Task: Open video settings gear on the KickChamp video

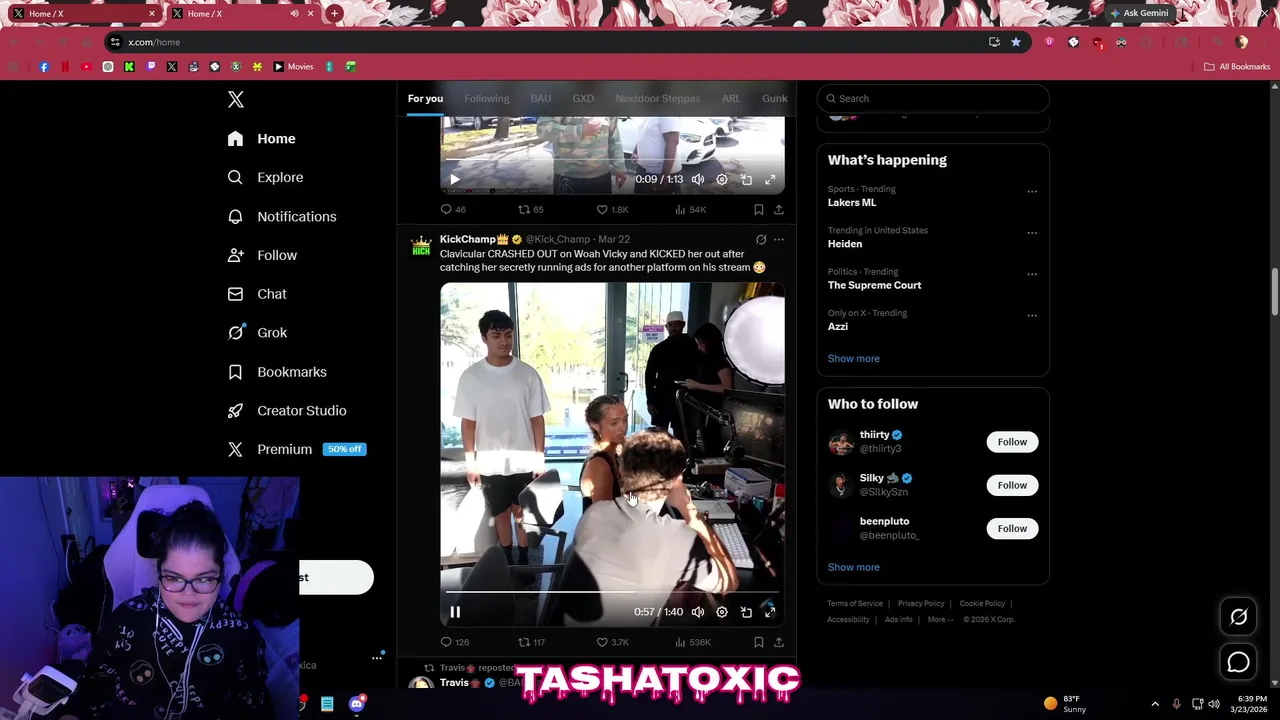Action: click(722, 612)
